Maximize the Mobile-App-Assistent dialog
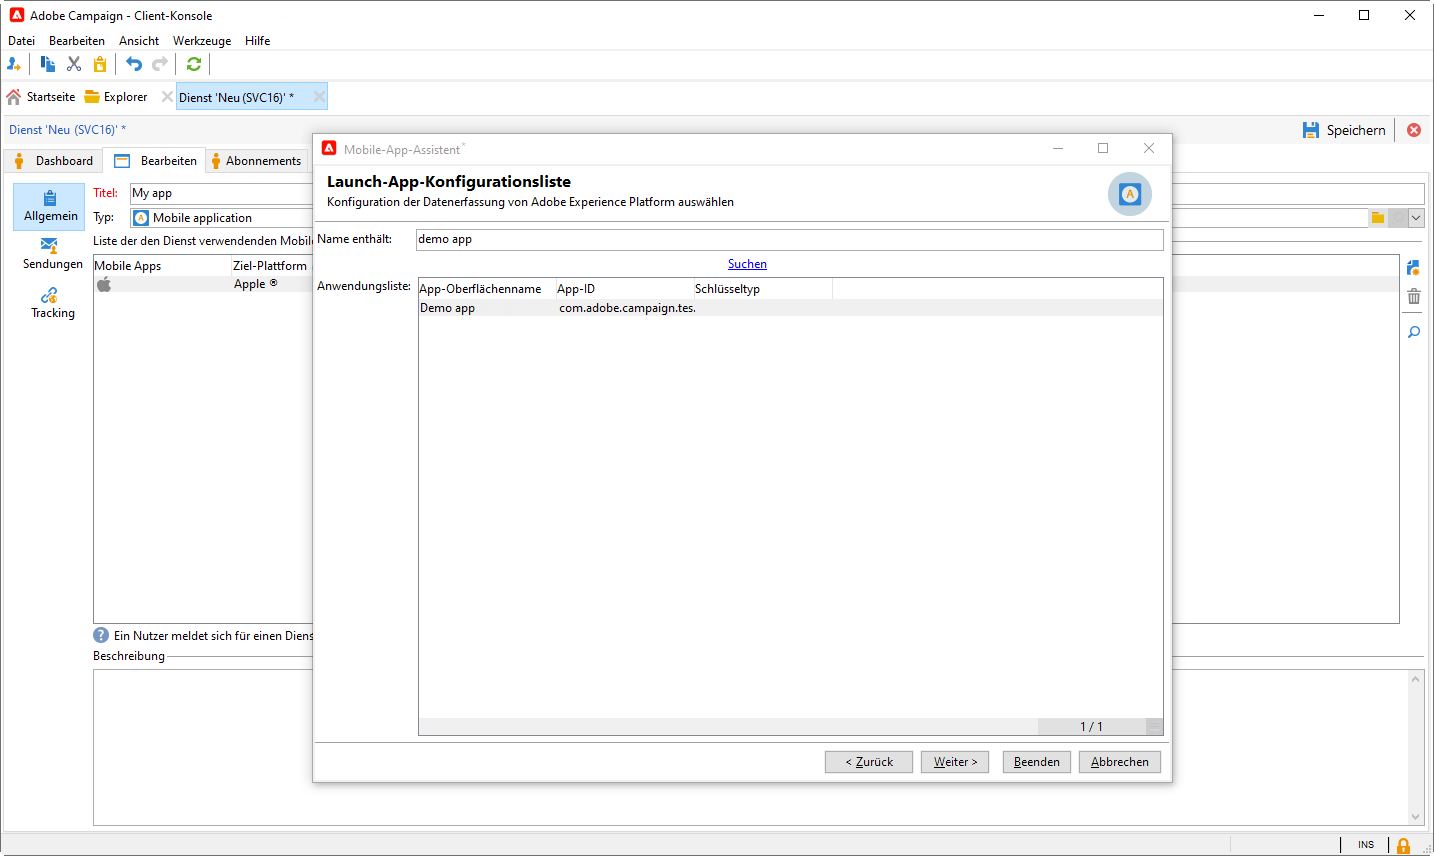The image size is (1434, 856). pyautogui.click(x=1103, y=149)
